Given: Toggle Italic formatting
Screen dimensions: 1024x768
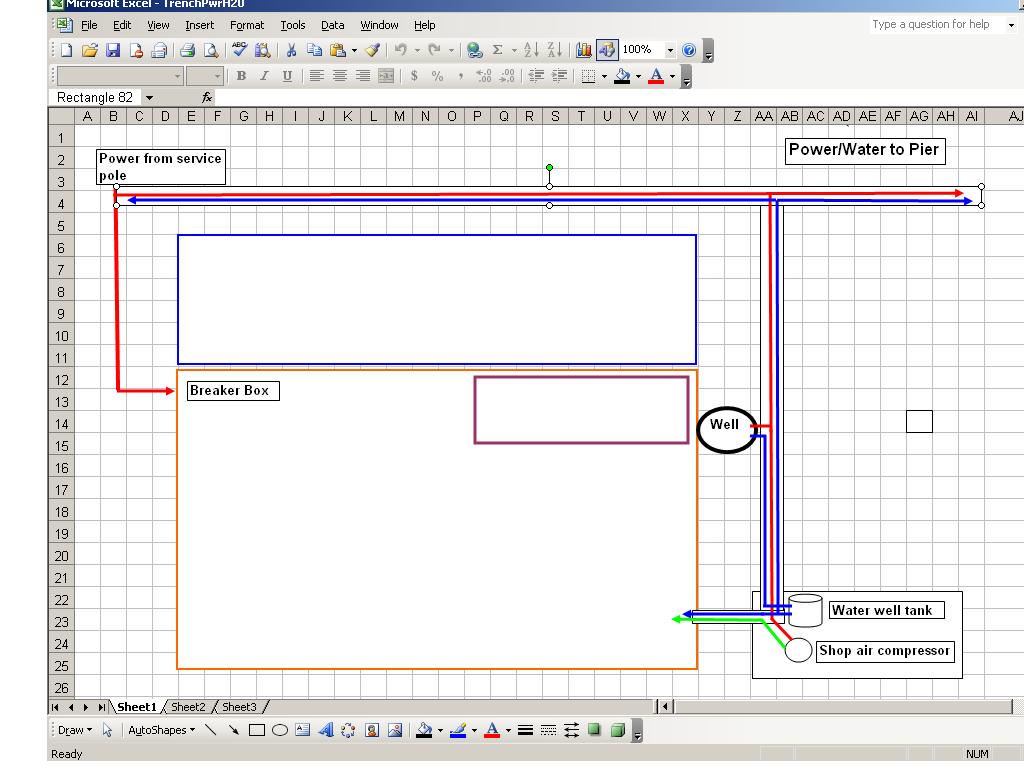Looking at the screenshot, I should [264, 76].
